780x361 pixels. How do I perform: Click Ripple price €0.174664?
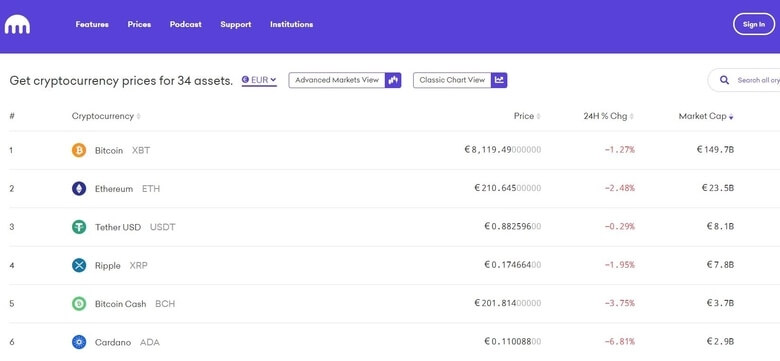512,265
